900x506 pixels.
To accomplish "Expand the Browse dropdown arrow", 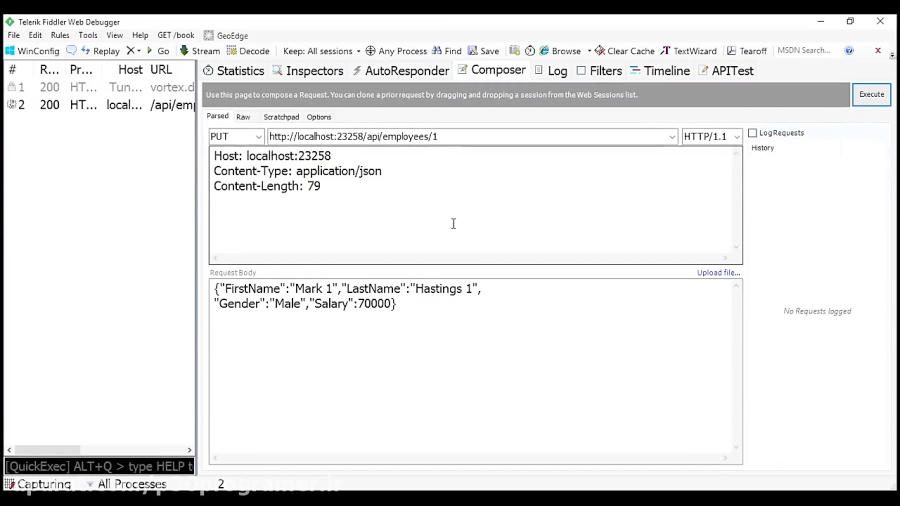I will click(589, 50).
